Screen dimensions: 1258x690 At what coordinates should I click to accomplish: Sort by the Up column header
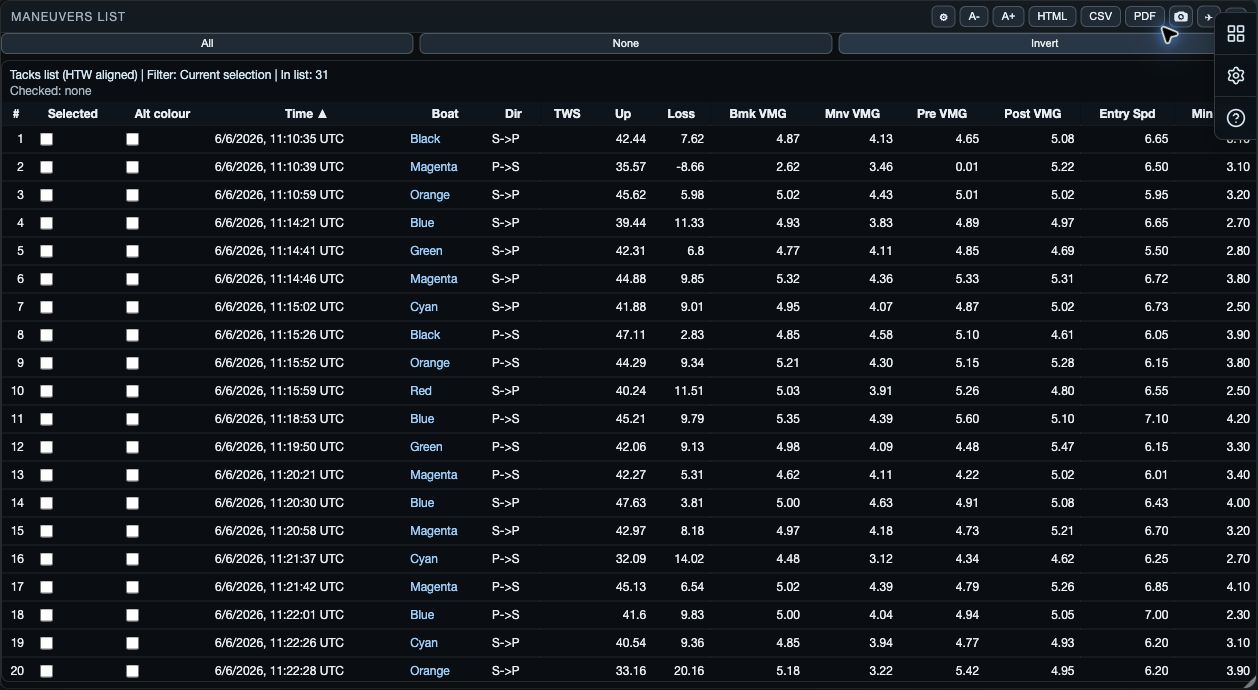[623, 114]
